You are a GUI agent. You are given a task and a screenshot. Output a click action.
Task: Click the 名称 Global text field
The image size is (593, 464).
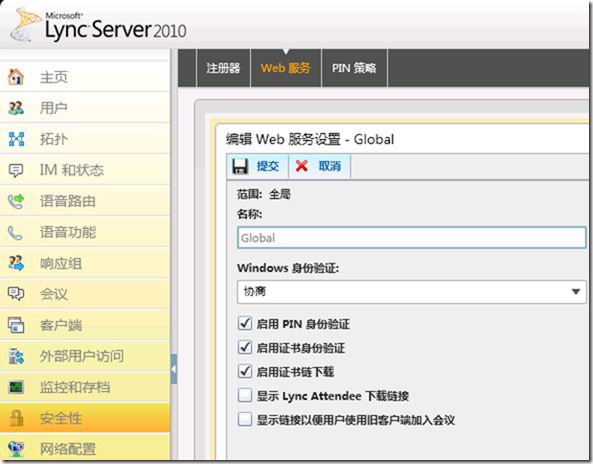[411, 237]
